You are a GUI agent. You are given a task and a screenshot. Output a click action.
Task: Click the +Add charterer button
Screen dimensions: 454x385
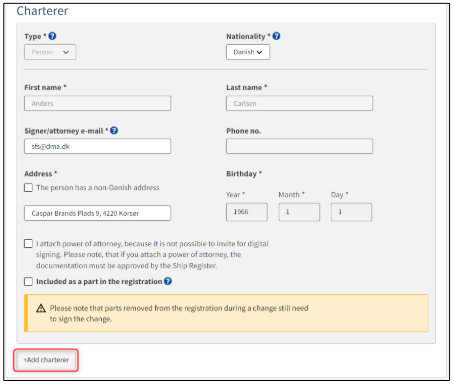pos(46,360)
